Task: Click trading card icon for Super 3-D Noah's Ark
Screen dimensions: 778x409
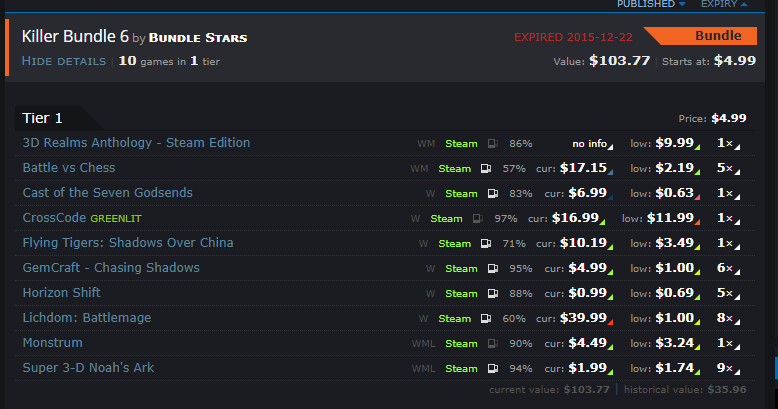Action: coord(492,368)
